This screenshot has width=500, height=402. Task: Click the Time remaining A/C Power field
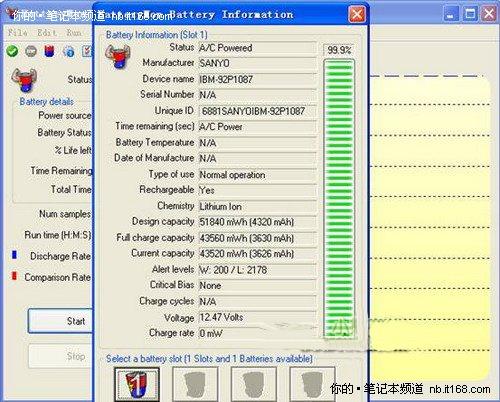[257, 127]
